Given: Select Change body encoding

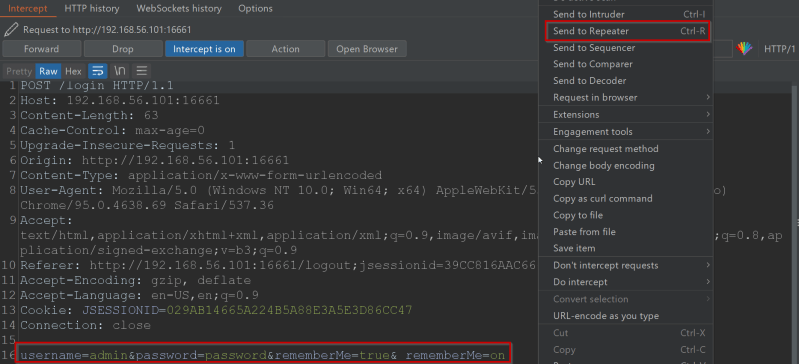Looking at the screenshot, I should tap(626, 166).
